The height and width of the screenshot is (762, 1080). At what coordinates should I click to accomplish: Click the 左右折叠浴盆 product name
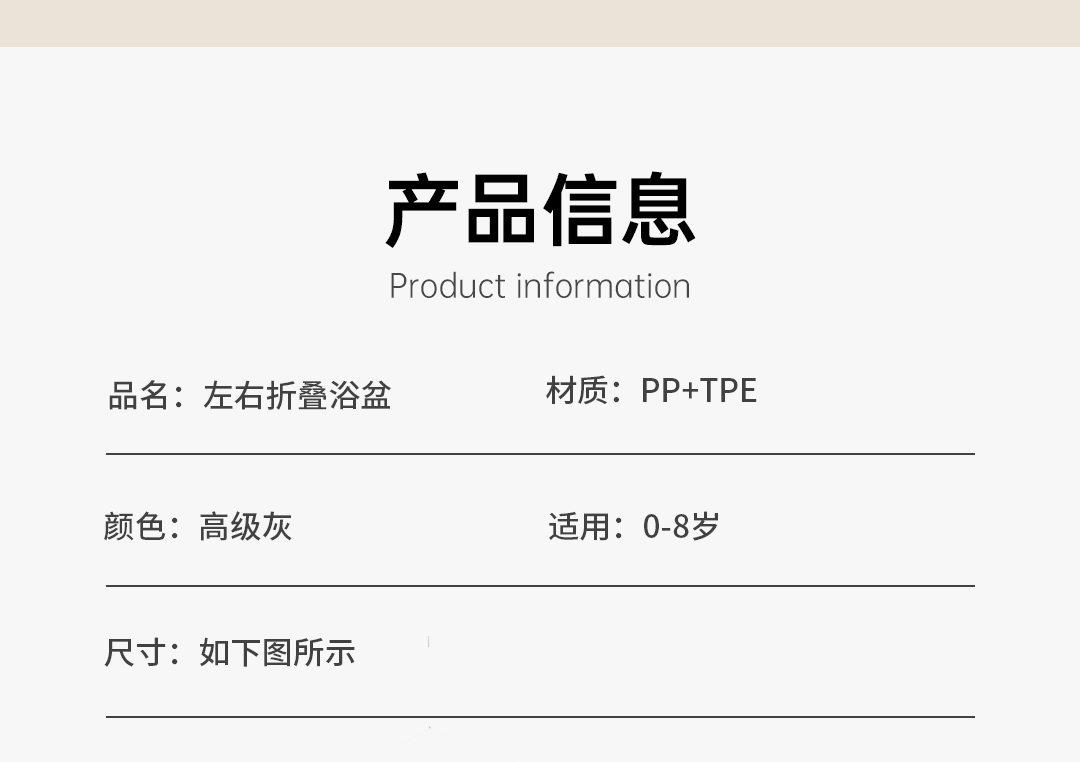pyautogui.click(x=297, y=395)
